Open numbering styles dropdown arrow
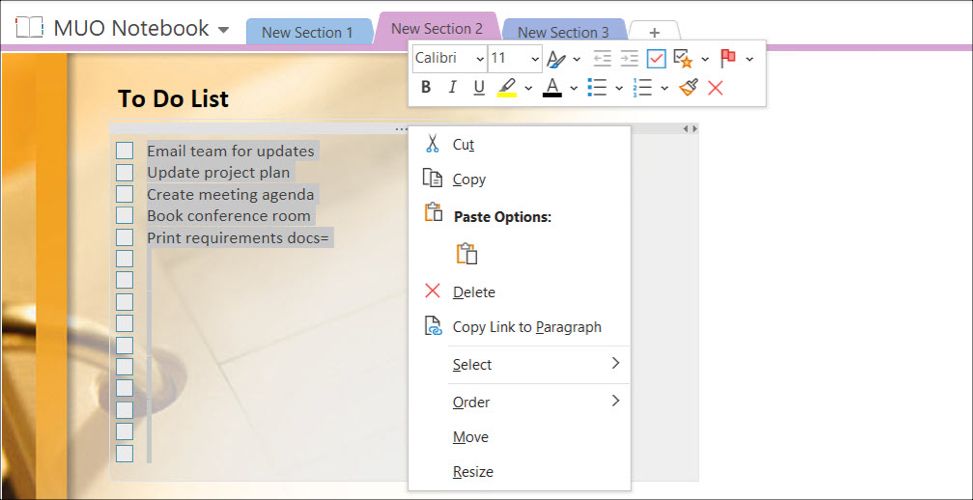 tap(665, 88)
